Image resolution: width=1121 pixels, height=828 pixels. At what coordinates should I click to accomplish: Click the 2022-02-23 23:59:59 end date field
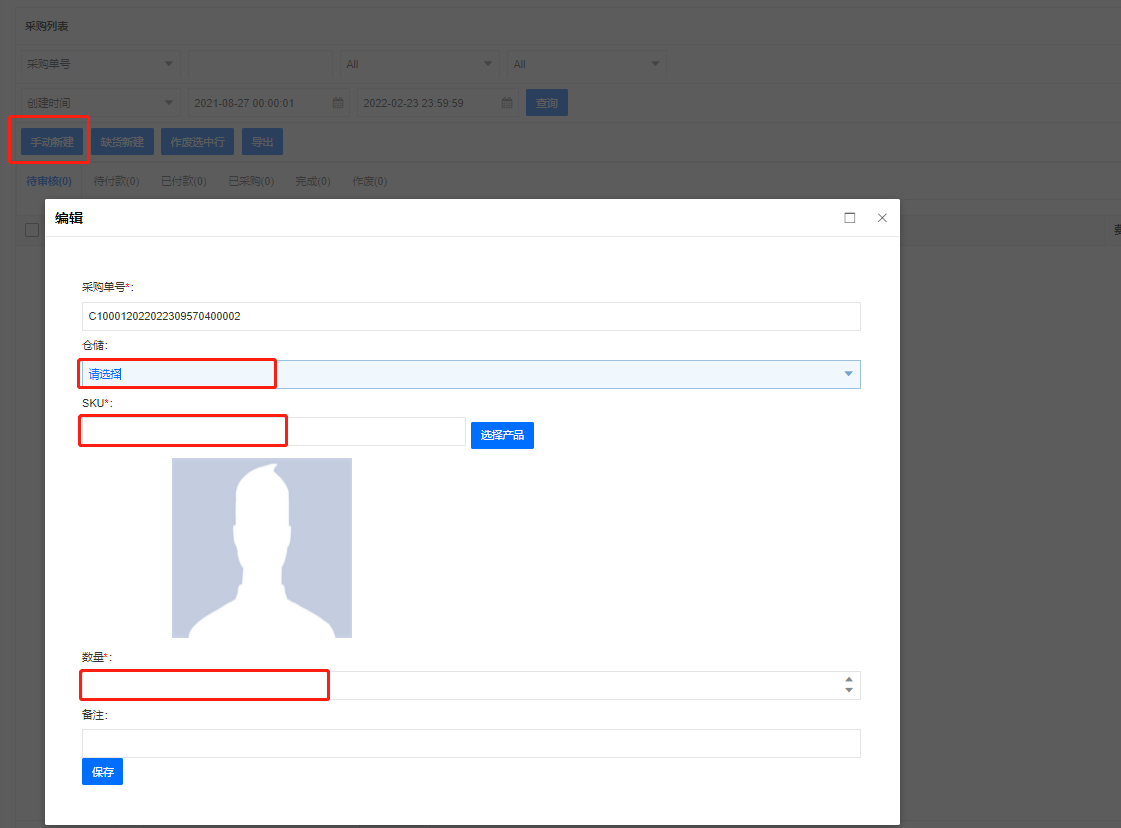pos(438,103)
